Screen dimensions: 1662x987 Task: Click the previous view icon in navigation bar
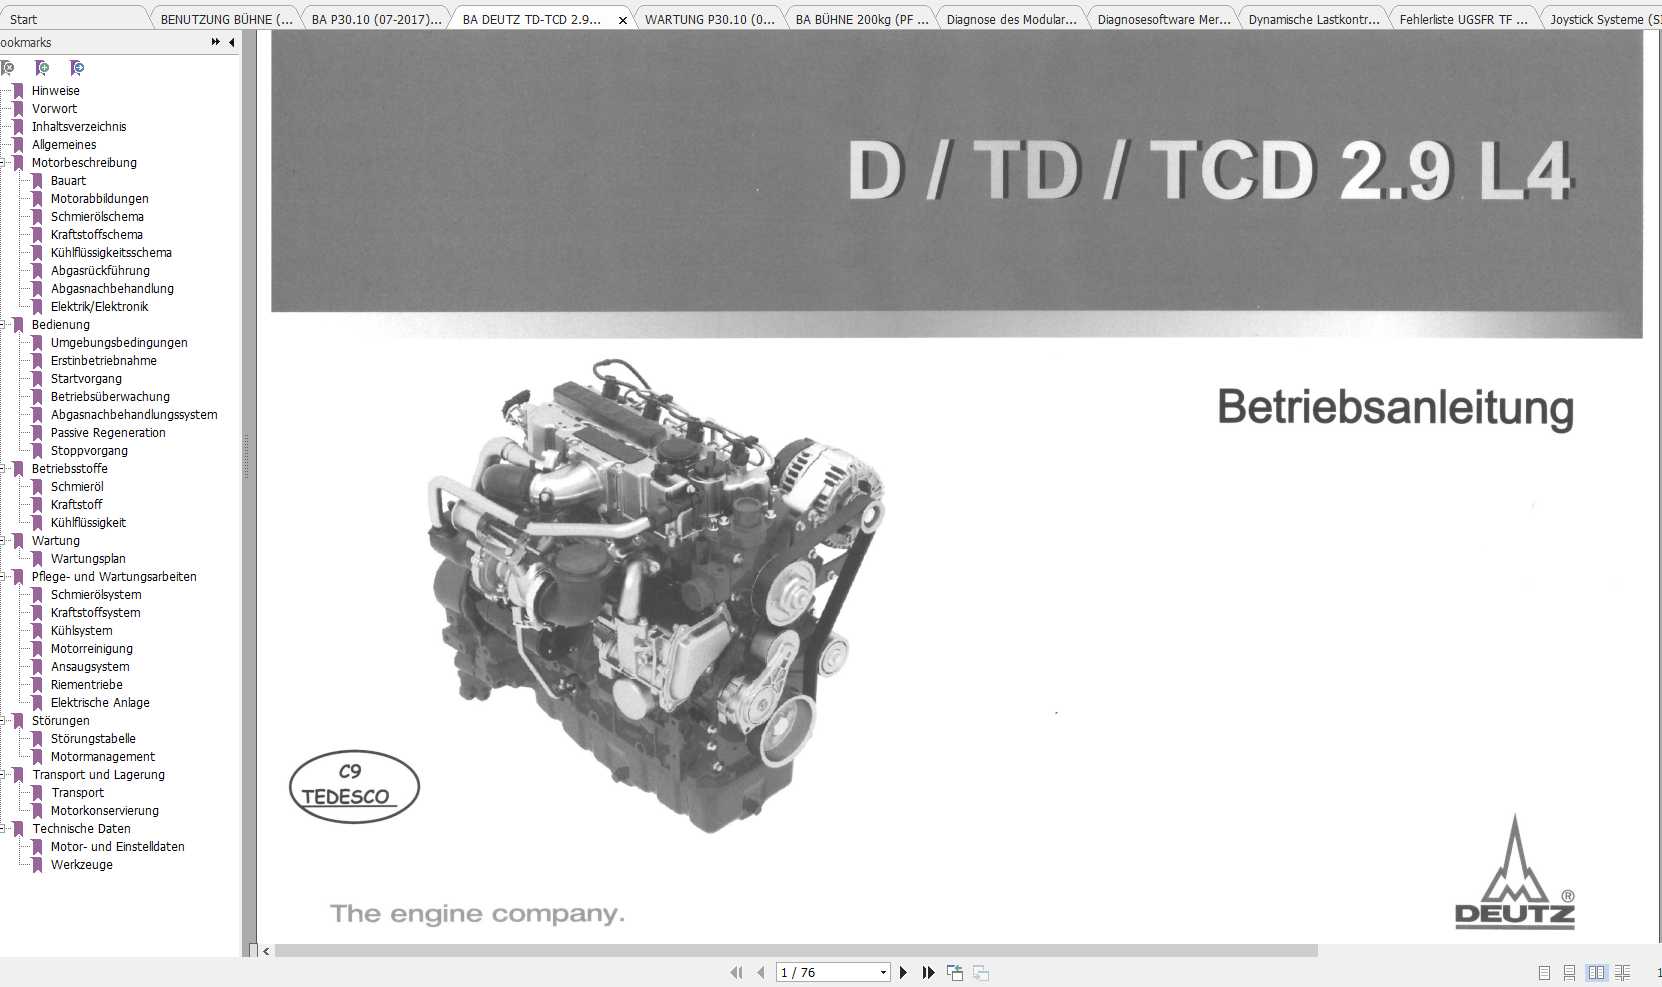click(x=955, y=972)
